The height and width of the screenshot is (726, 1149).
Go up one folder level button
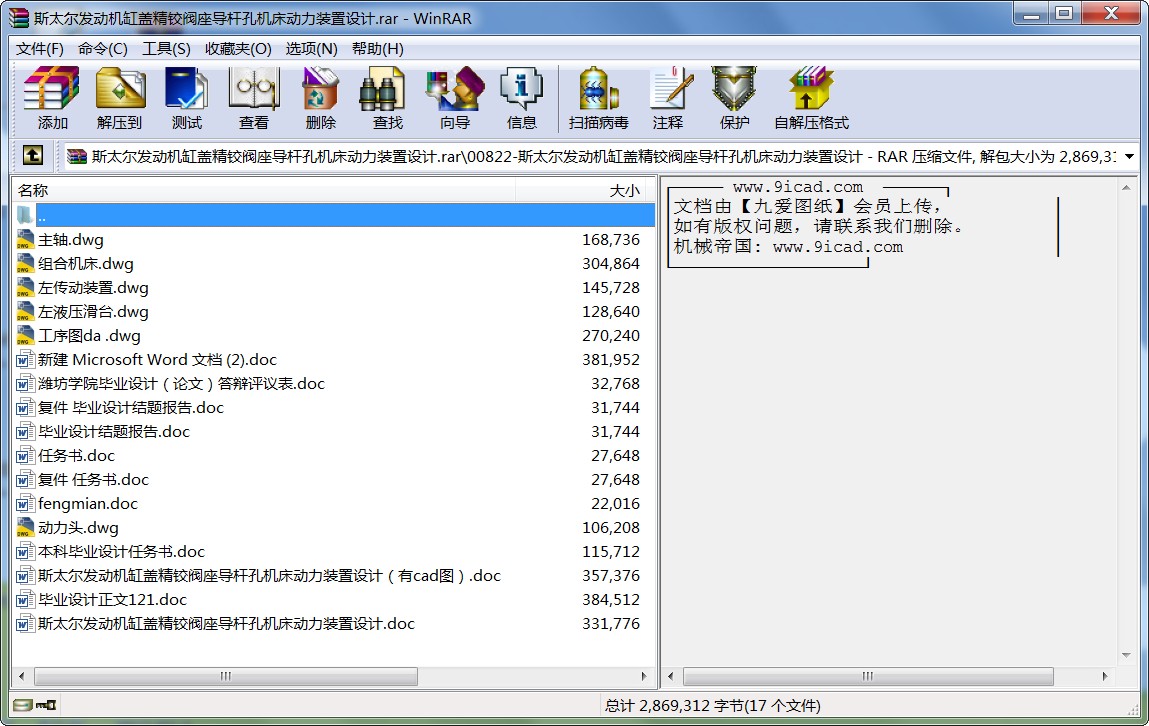click(33, 156)
